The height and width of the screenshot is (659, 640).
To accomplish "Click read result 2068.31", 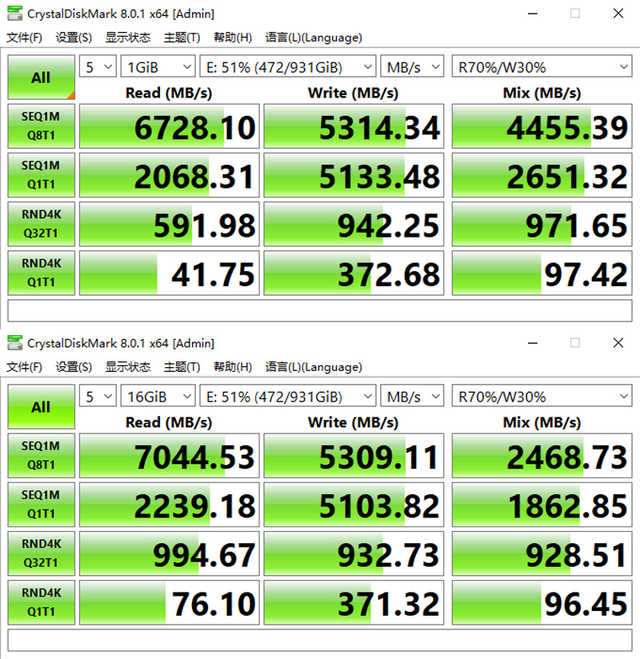I will coord(169,175).
